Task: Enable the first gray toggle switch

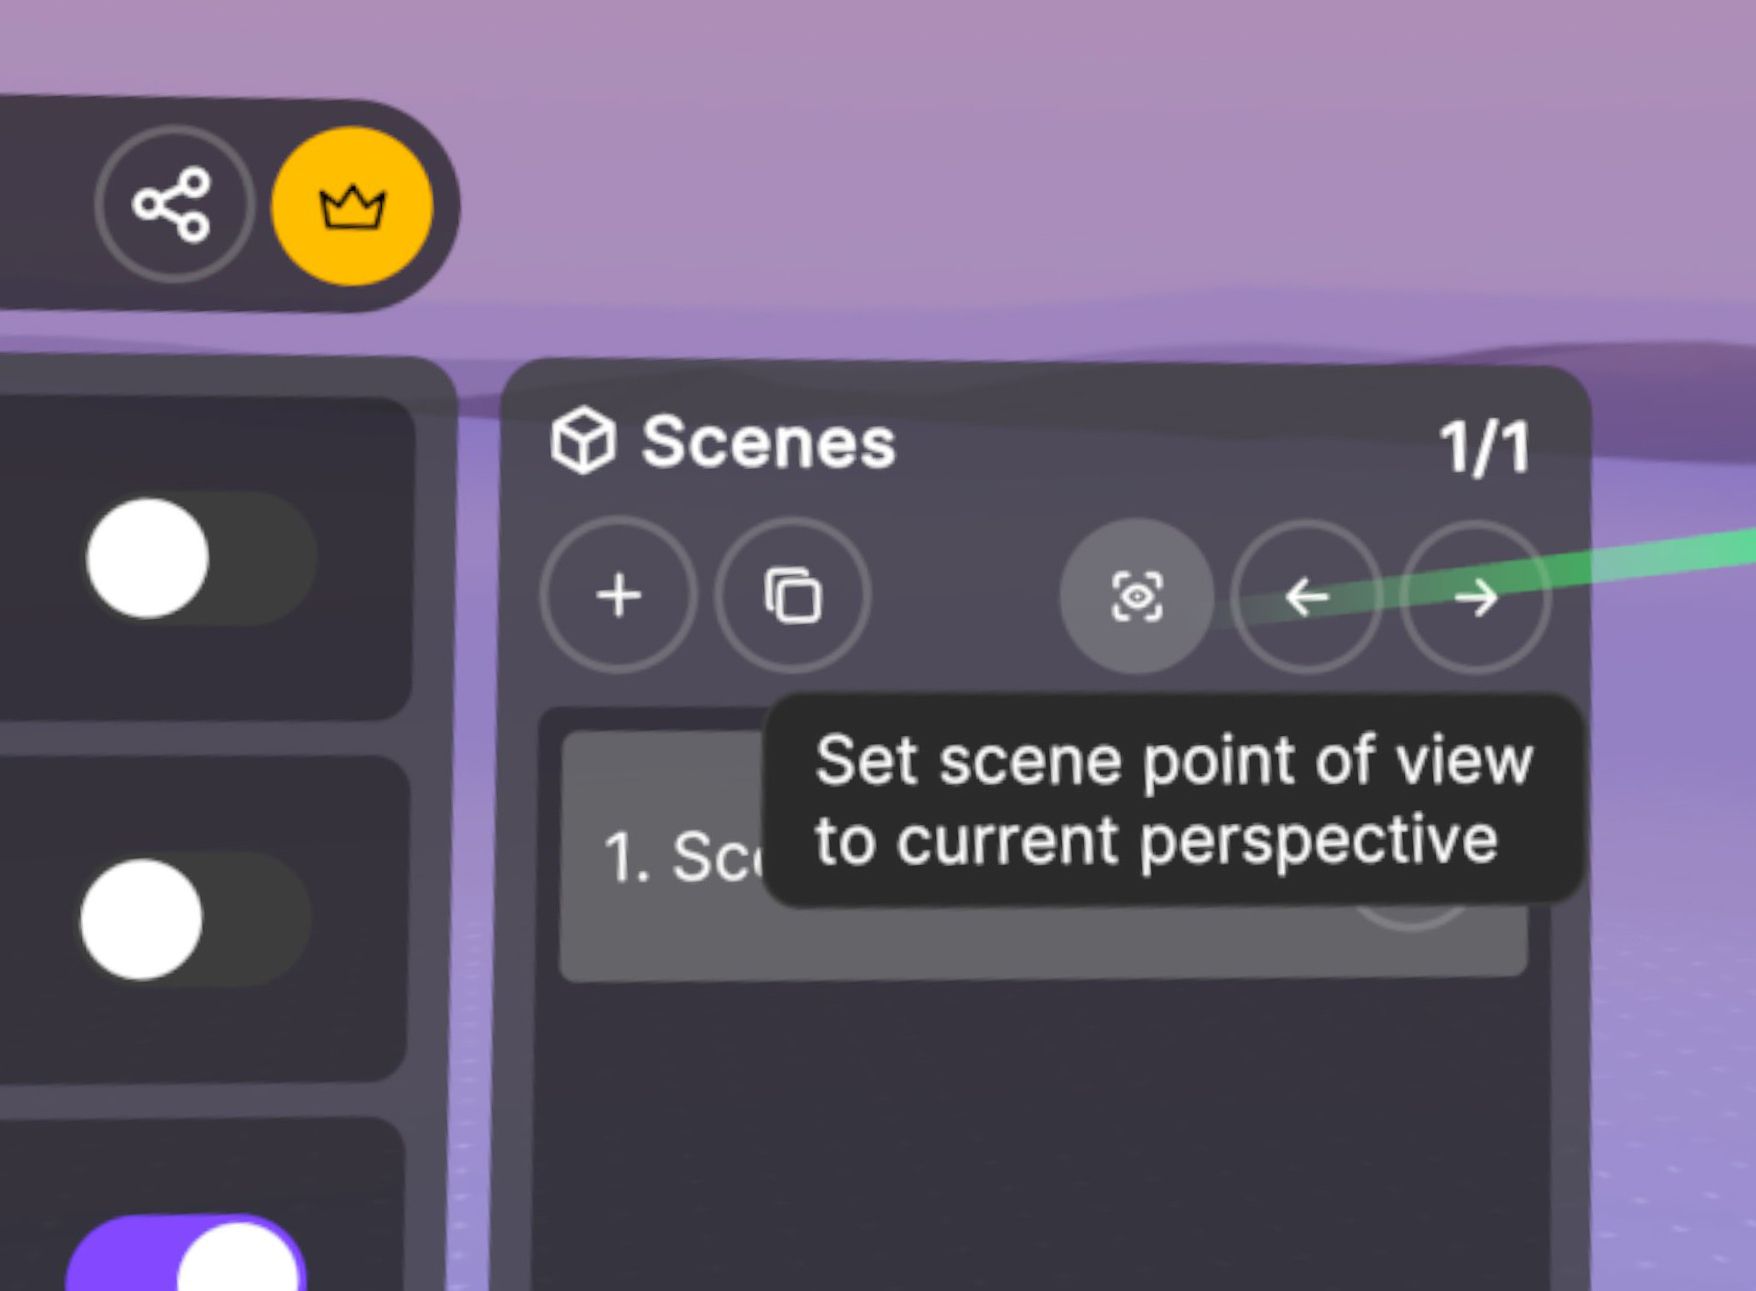Action: (x=200, y=558)
